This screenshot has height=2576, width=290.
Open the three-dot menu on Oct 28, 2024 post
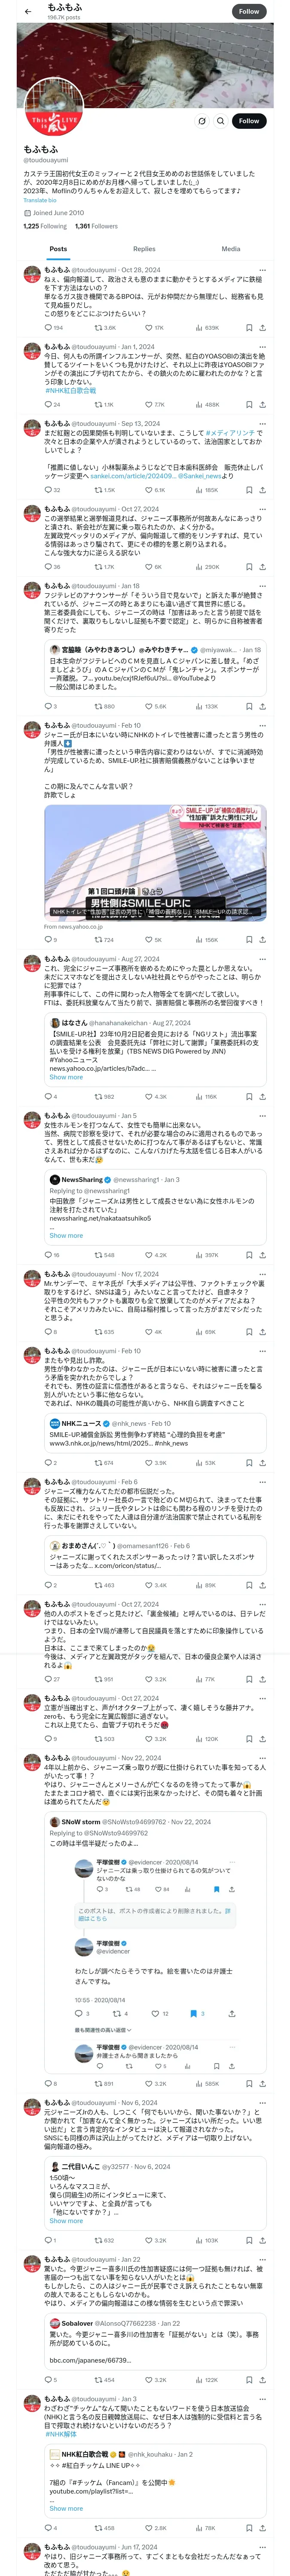click(x=263, y=270)
